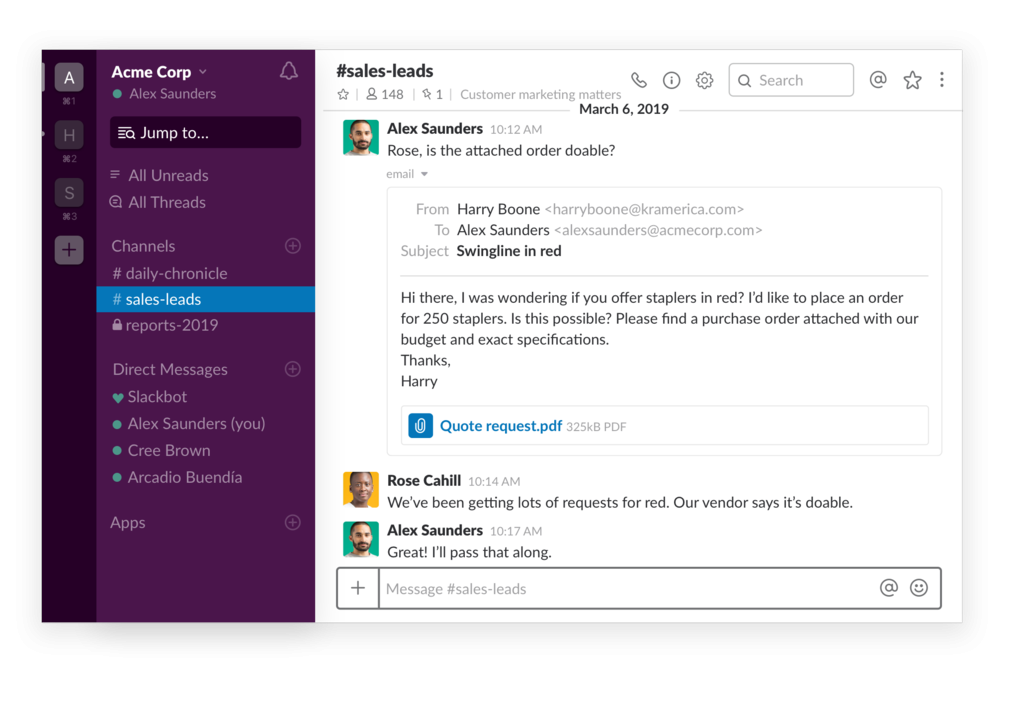Open notification preferences with the bell icon
This screenshot has height=705, width=1024.
click(288, 72)
